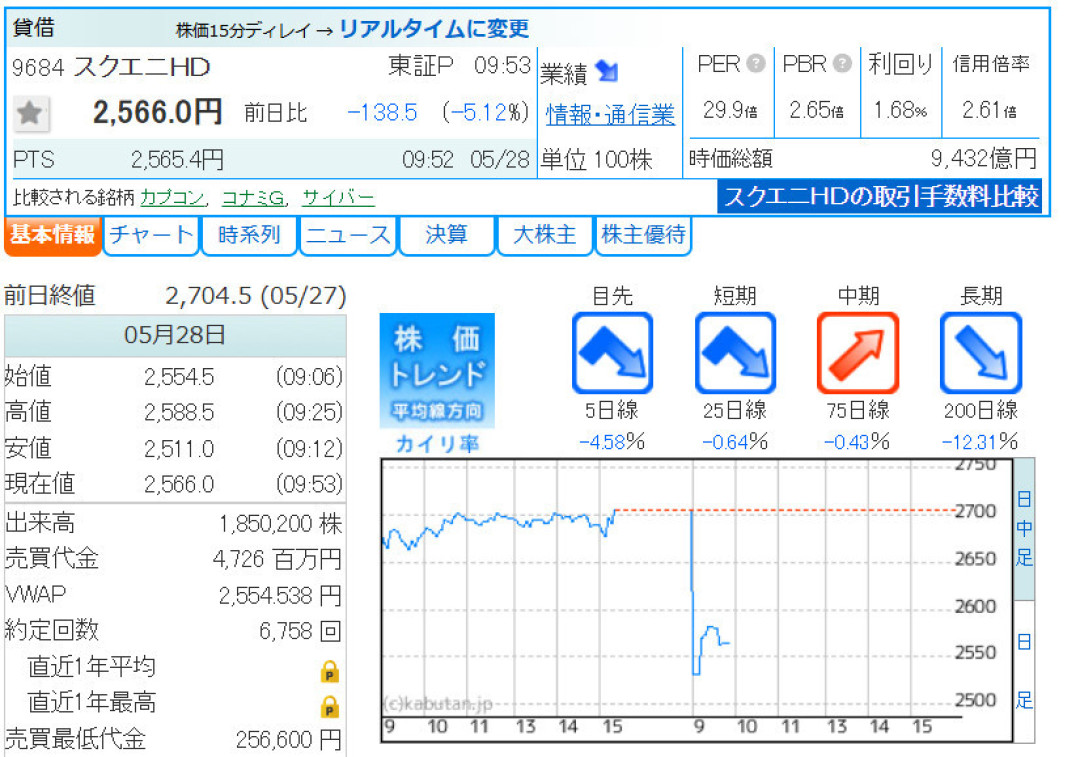Screen dimensions: 1080x757
Task: Click the 売買最低代金 value 256,600 円
Action: coord(289,740)
